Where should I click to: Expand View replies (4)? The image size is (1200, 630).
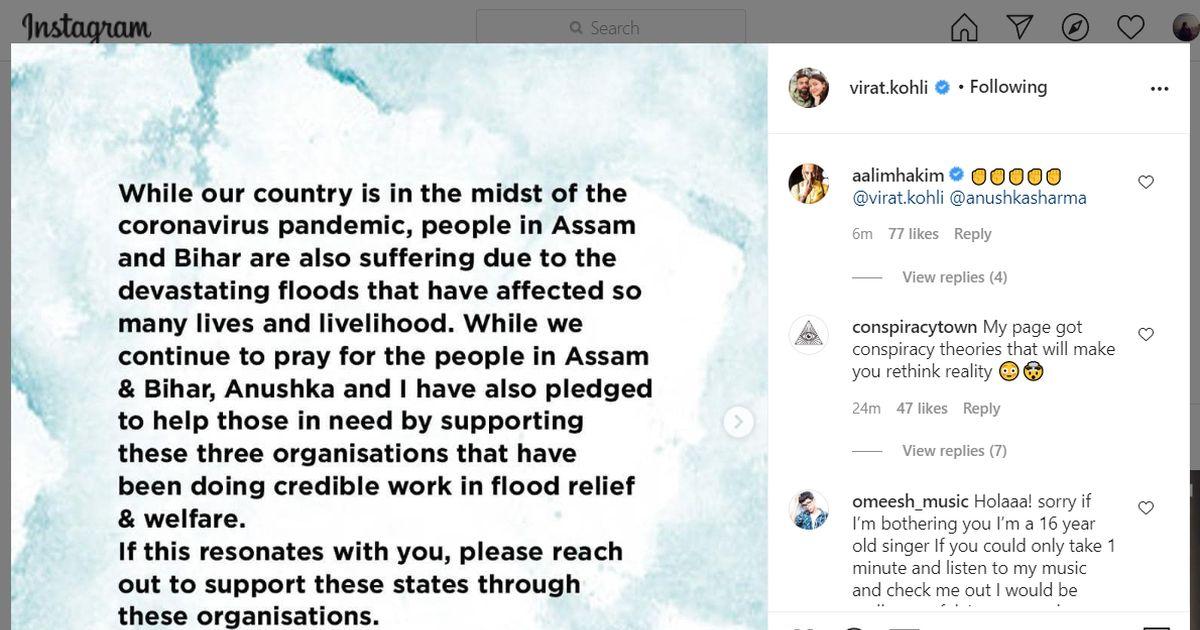[954, 277]
